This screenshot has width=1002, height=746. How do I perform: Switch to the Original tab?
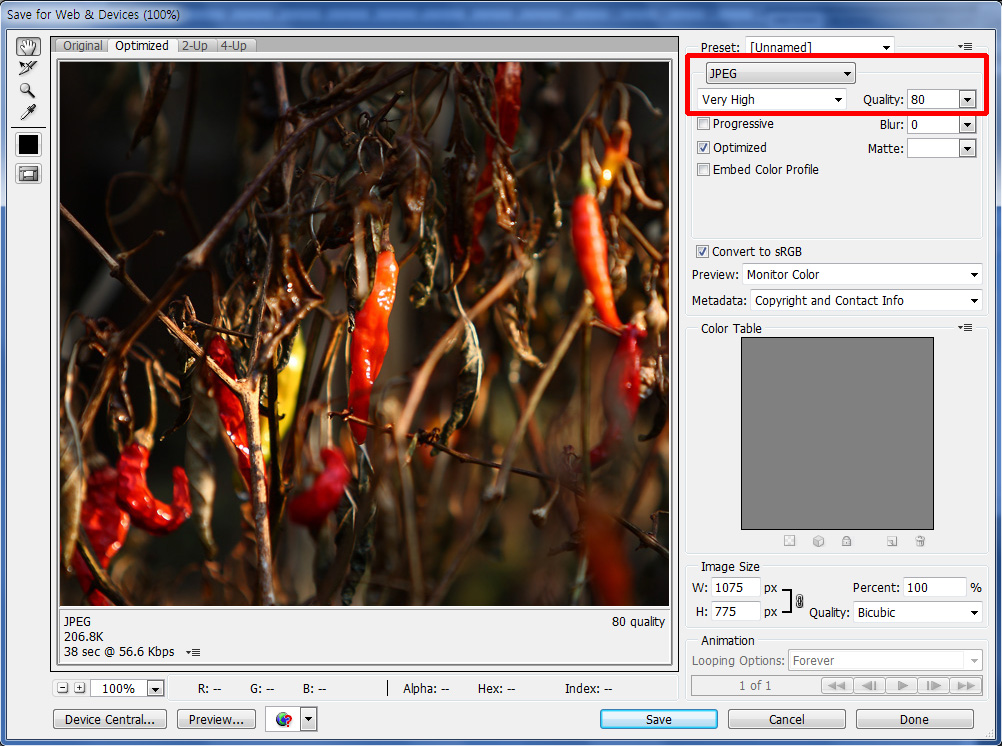(x=83, y=46)
